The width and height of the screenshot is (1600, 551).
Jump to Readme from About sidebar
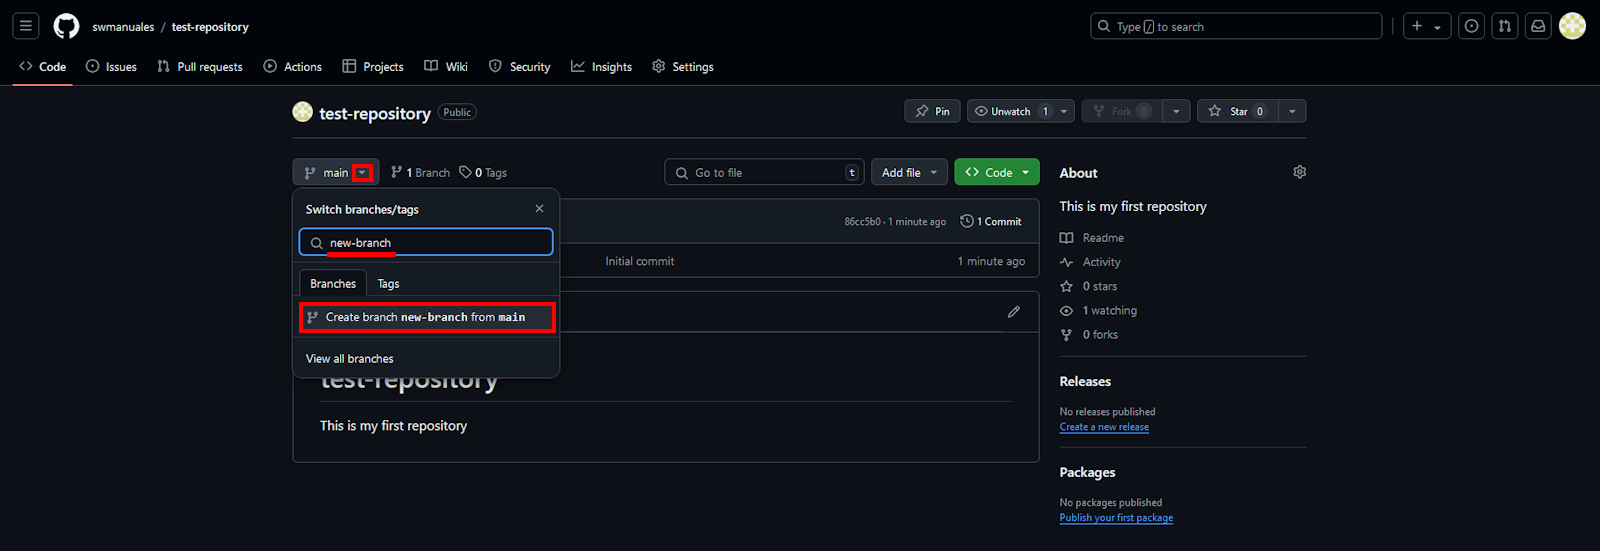point(1092,238)
